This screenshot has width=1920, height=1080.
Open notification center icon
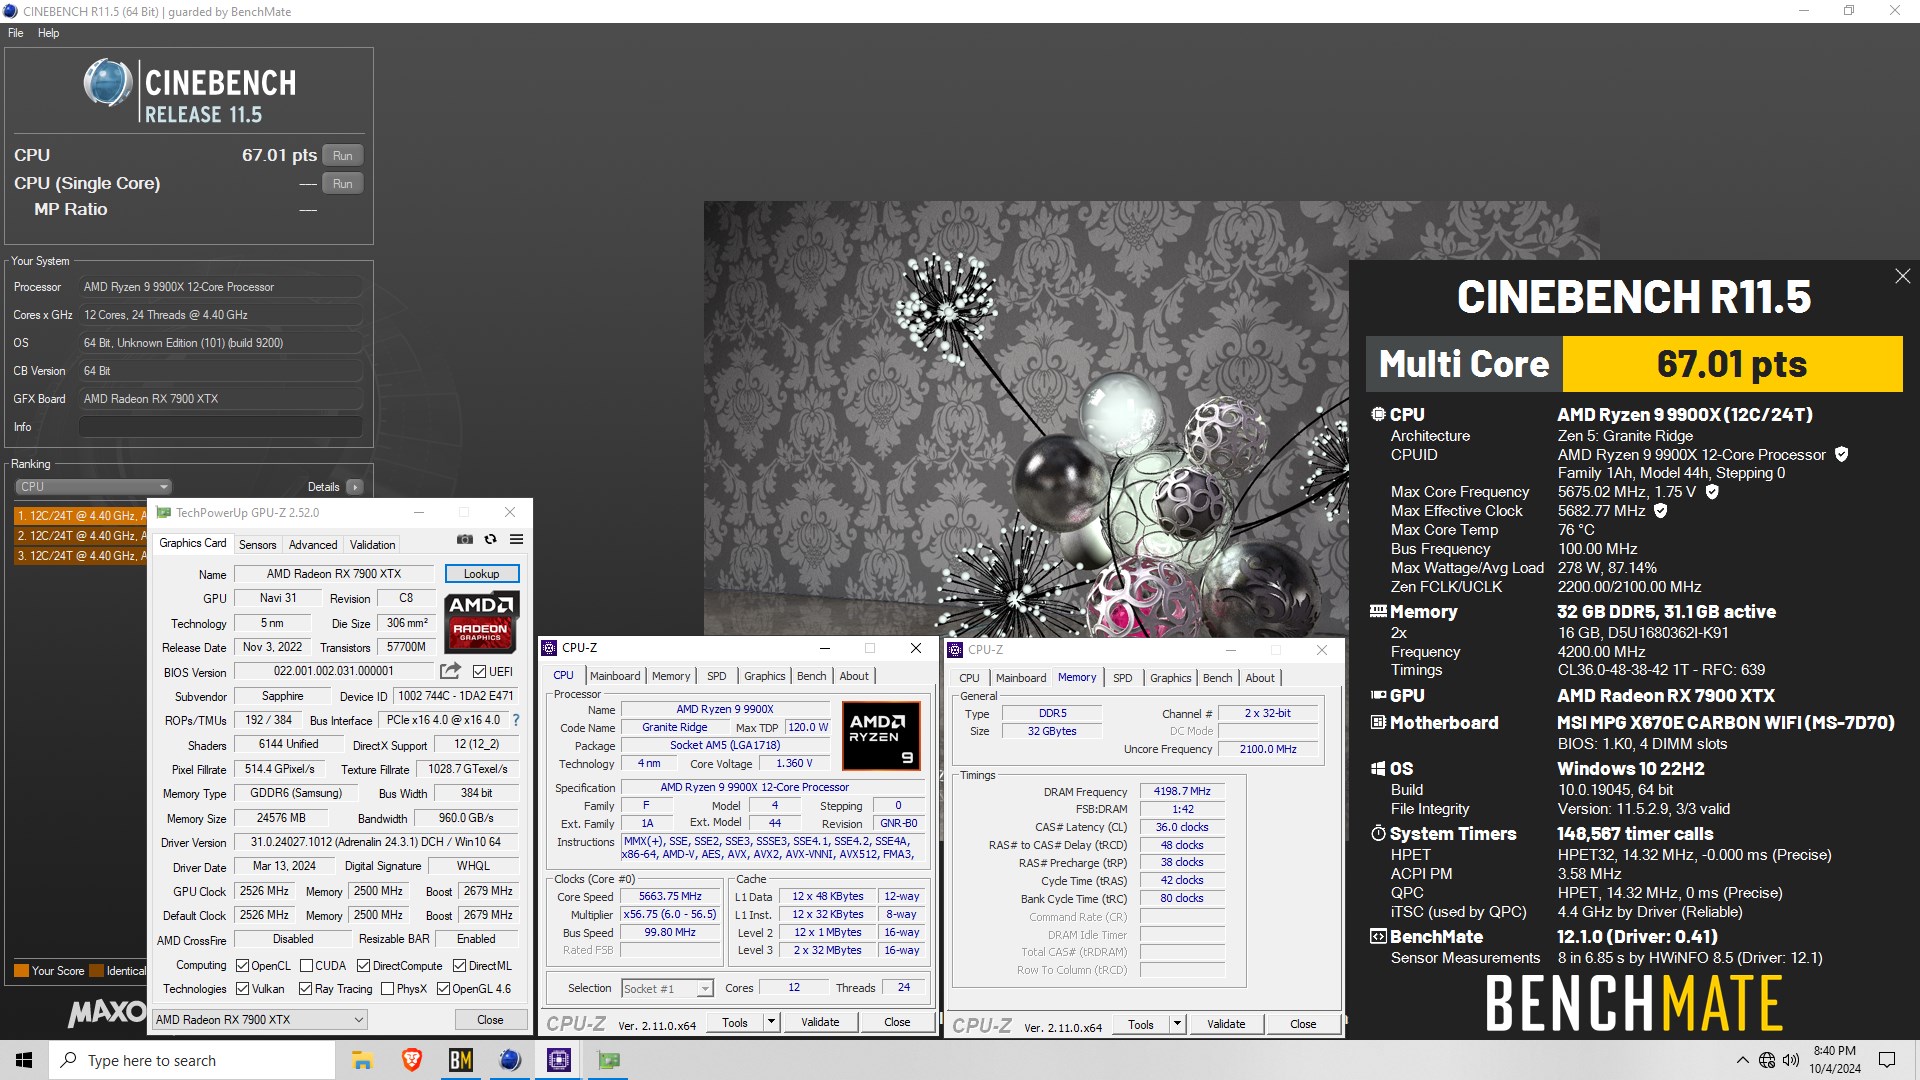[1887, 1060]
